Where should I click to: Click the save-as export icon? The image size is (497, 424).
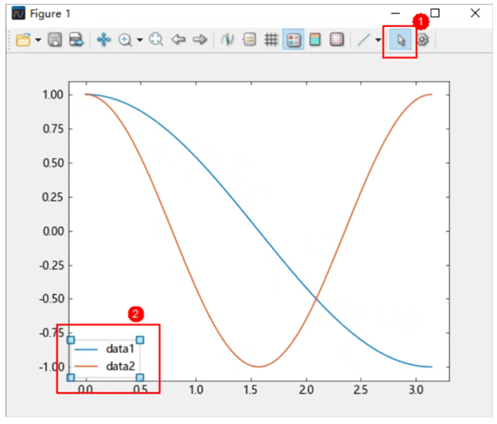[76, 40]
